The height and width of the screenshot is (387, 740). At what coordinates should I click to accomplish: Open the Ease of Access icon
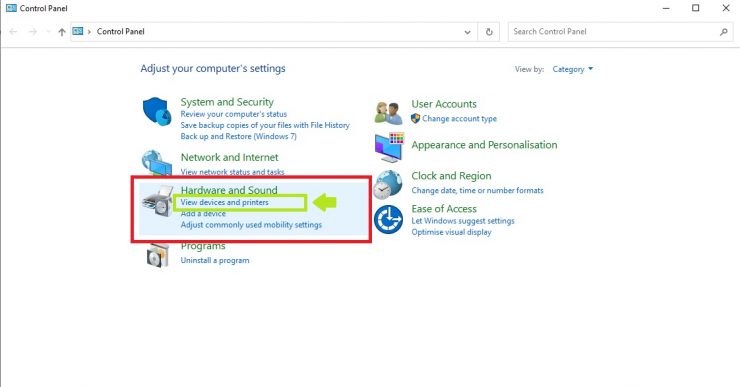coord(388,219)
